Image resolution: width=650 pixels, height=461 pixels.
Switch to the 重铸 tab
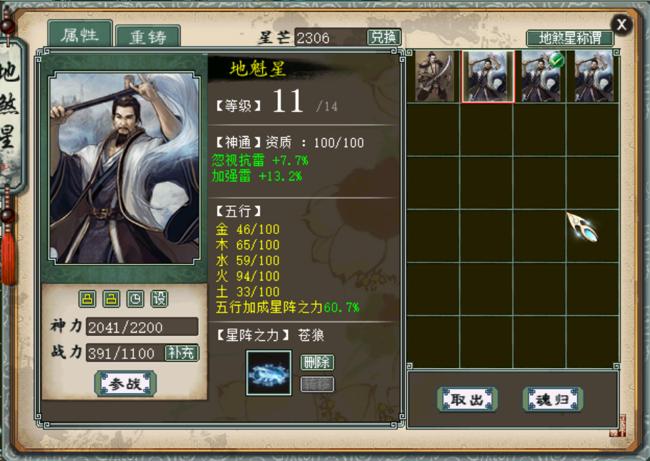[x=148, y=36]
